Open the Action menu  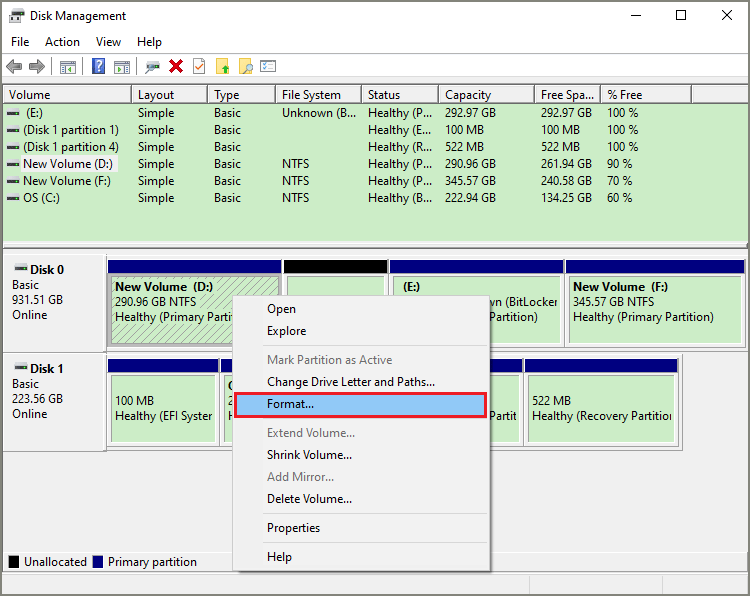coord(62,42)
